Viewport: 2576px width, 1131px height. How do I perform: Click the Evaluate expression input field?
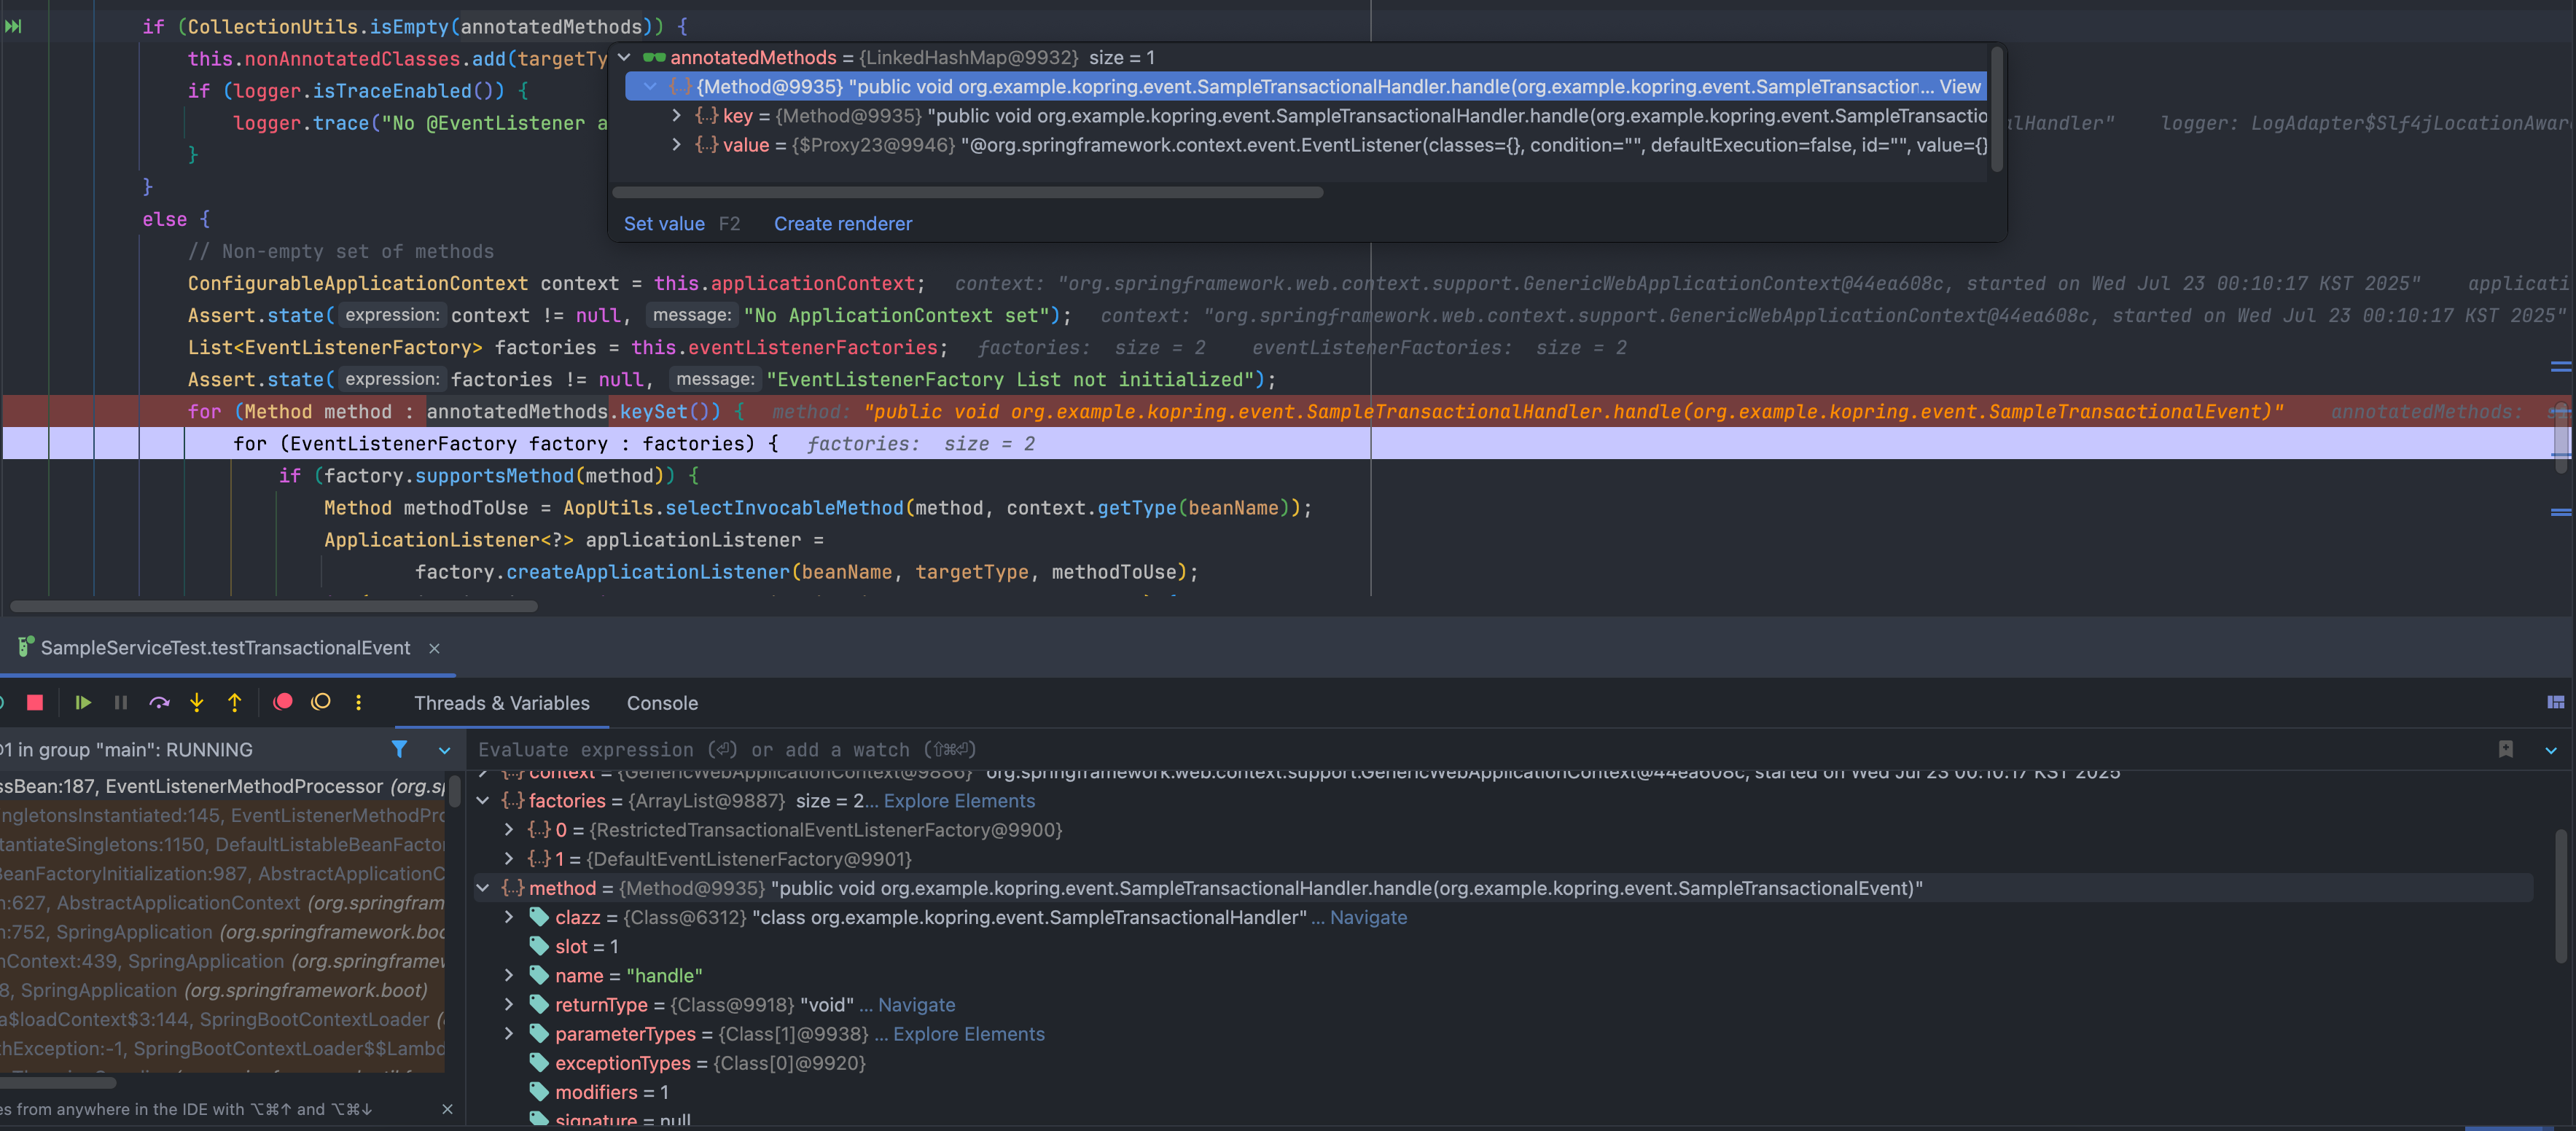tap(1400, 750)
